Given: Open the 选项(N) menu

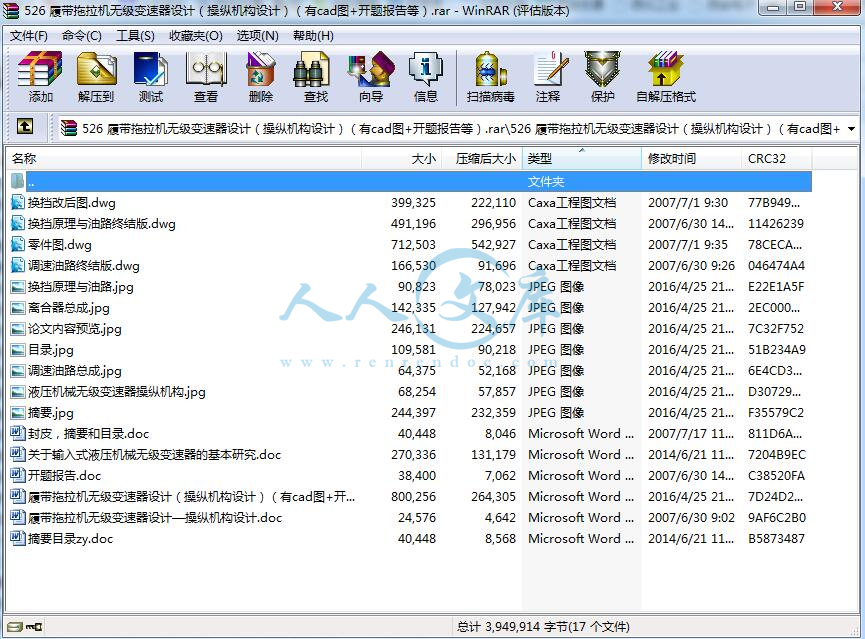Looking at the screenshot, I should coord(258,36).
